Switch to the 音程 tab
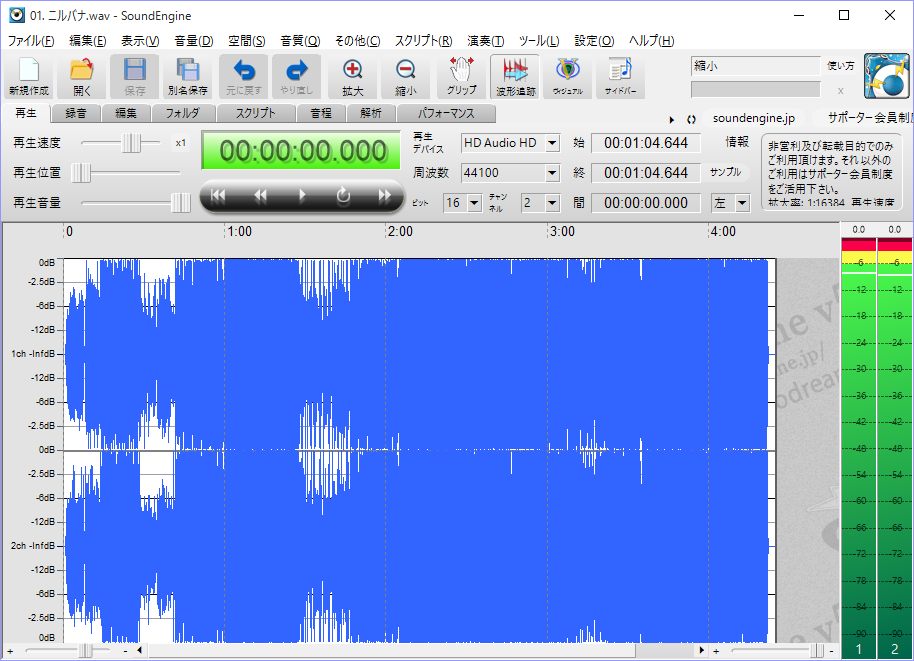914x661 pixels. [321, 113]
